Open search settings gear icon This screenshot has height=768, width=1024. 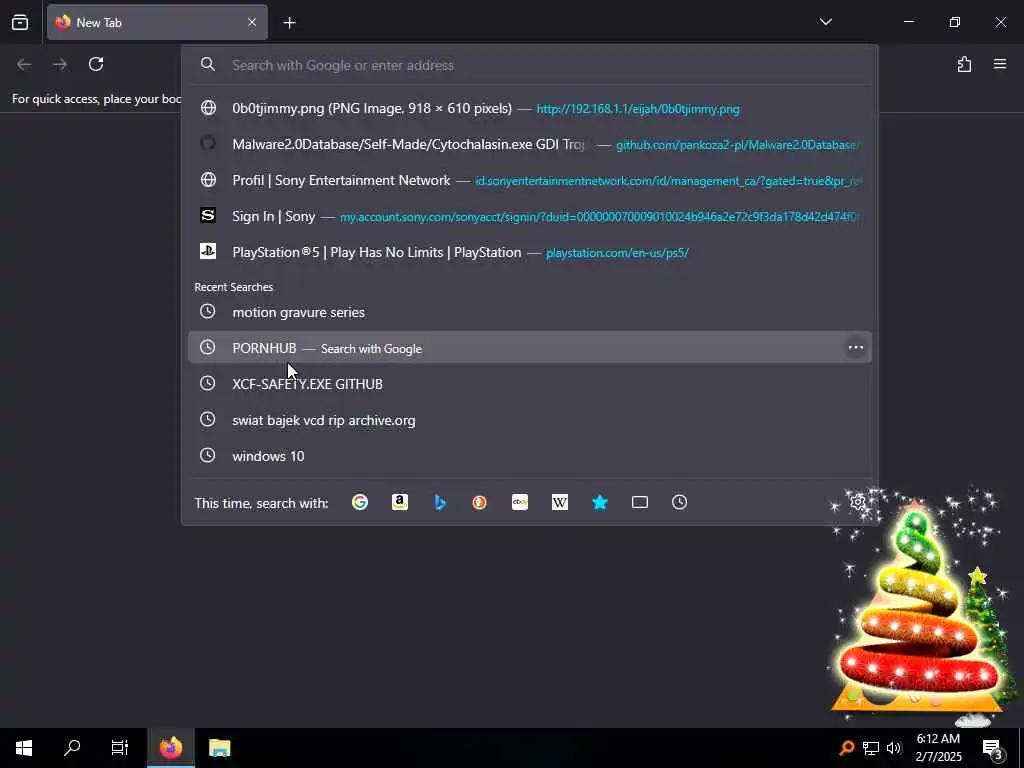click(857, 502)
